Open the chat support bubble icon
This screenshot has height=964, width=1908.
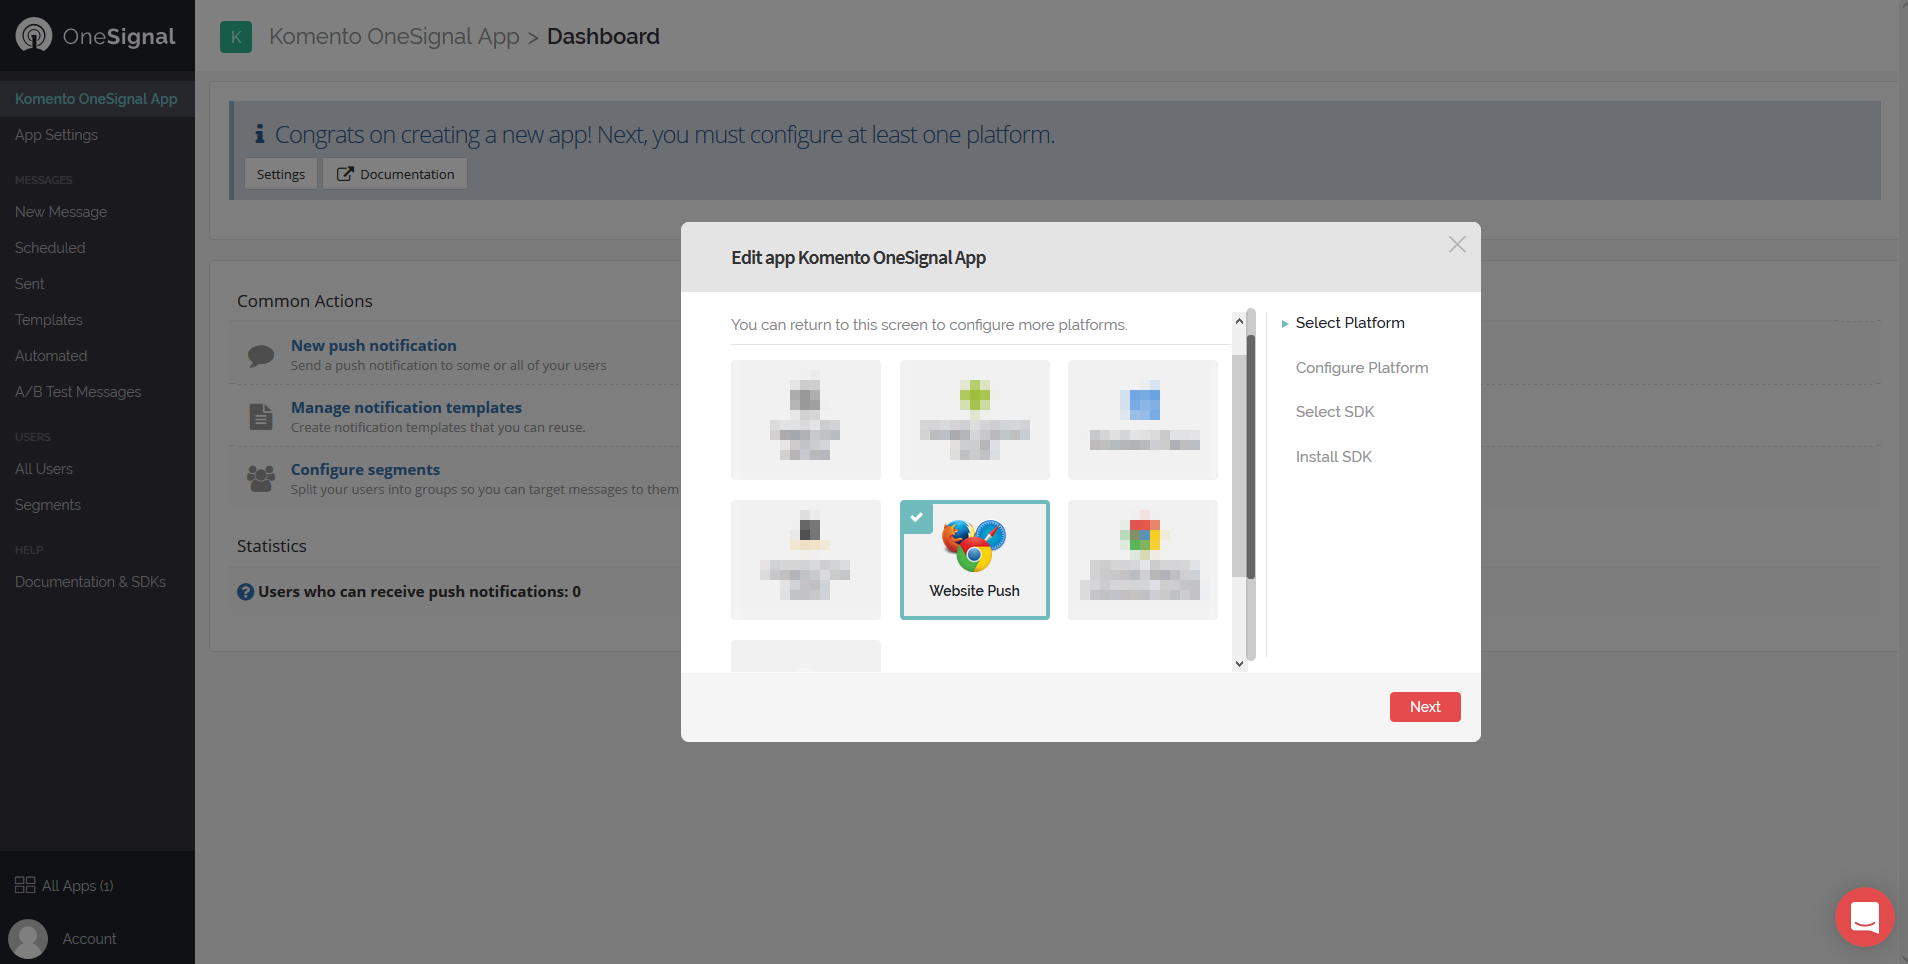(x=1865, y=917)
